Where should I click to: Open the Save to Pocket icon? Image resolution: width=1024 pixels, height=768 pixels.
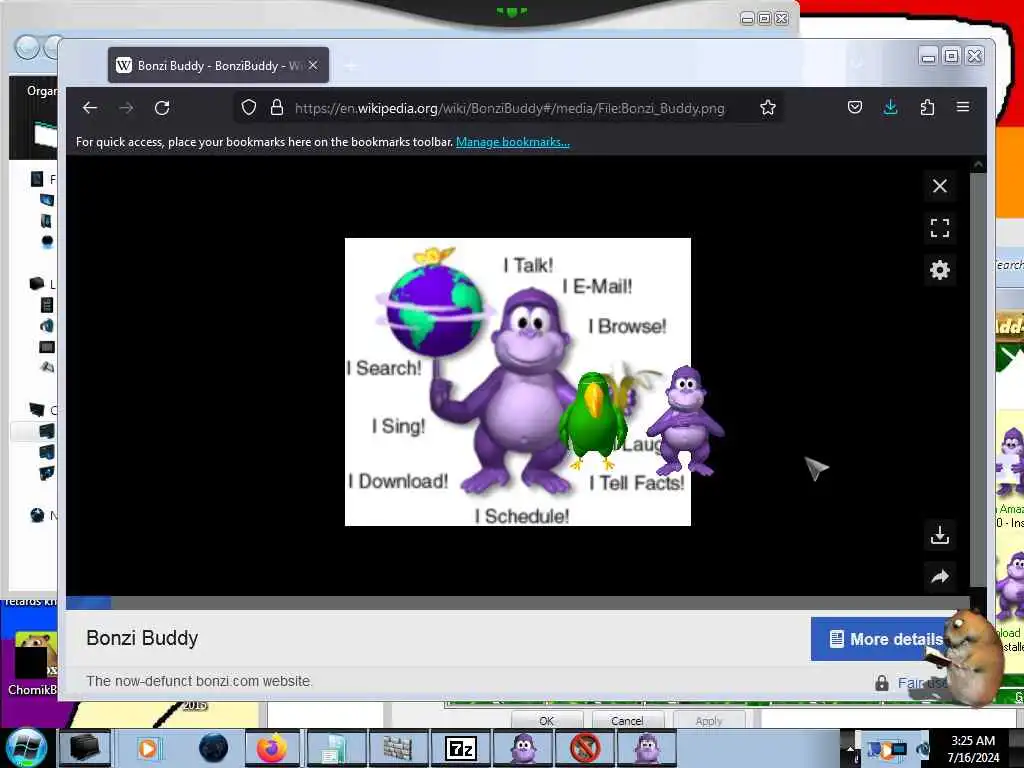coord(854,108)
